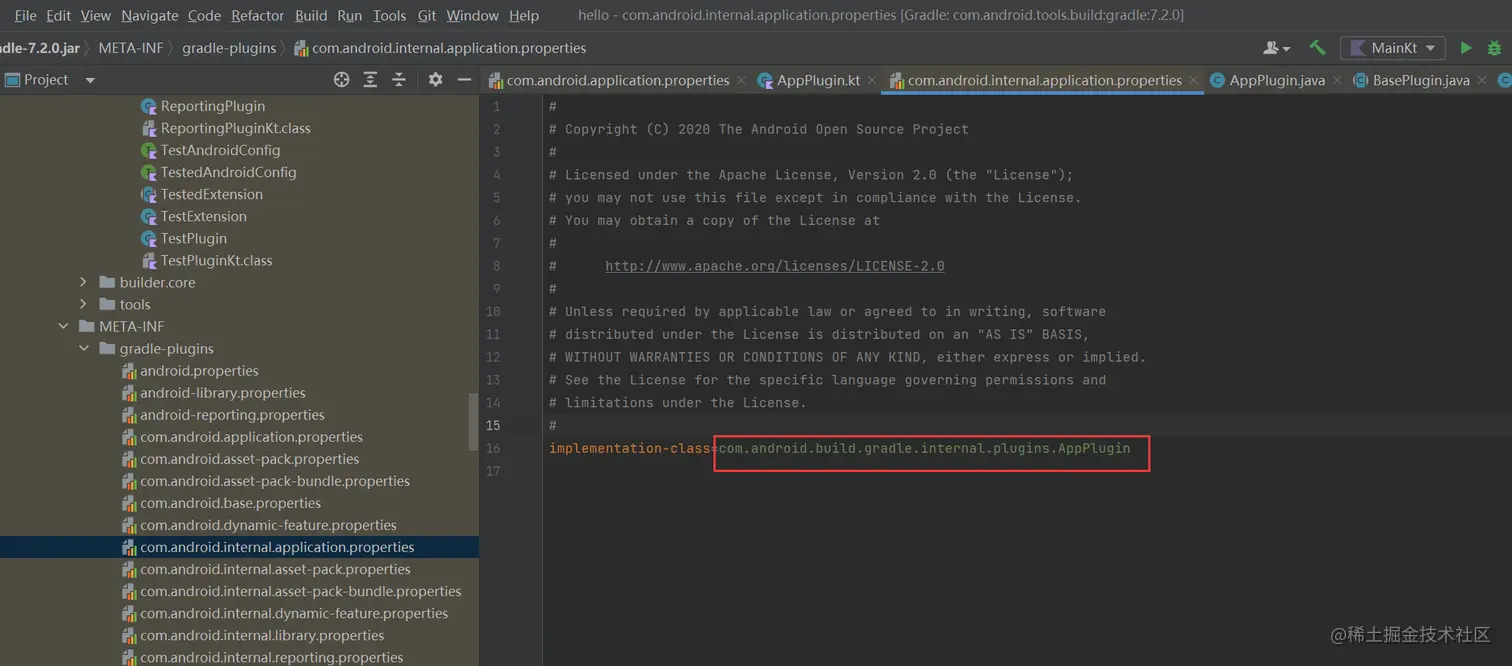Open the Navigate menu
1512x666 pixels.
click(150, 15)
